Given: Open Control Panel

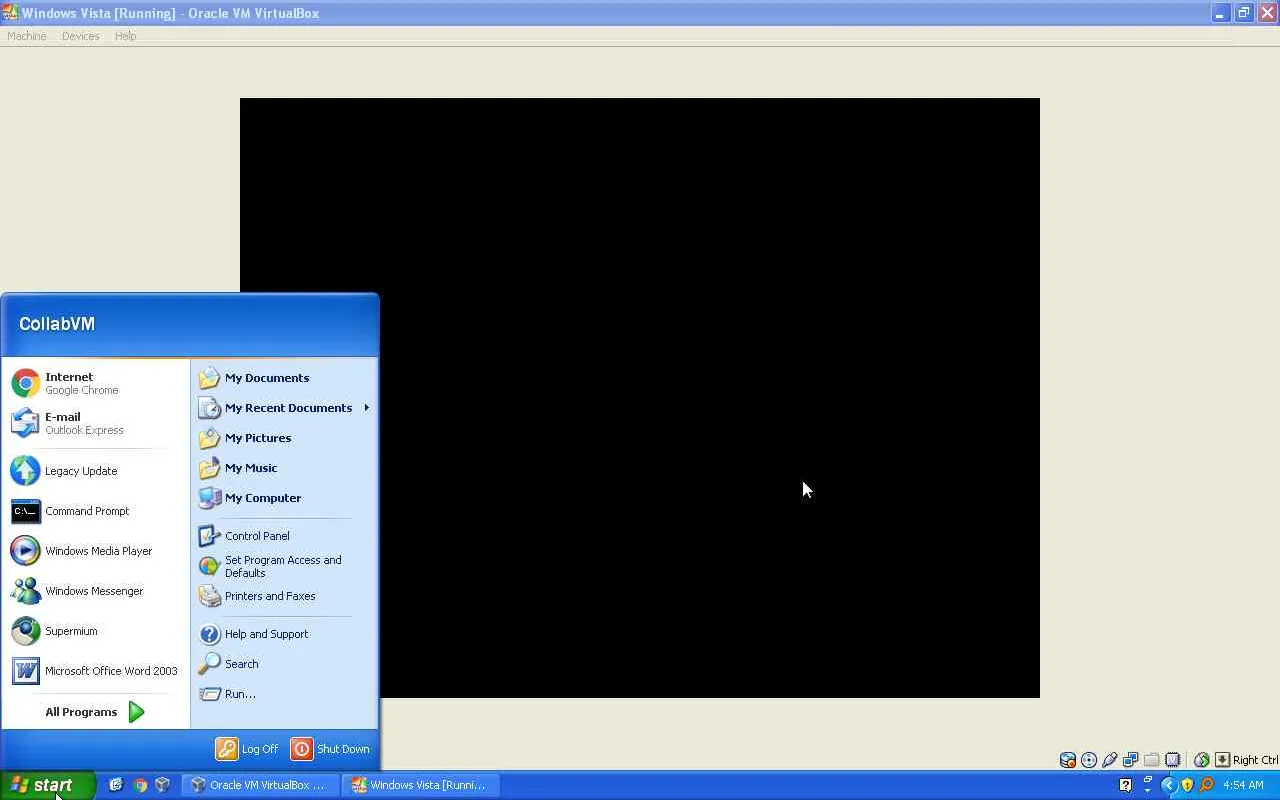Looking at the screenshot, I should (x=284, y=536).
